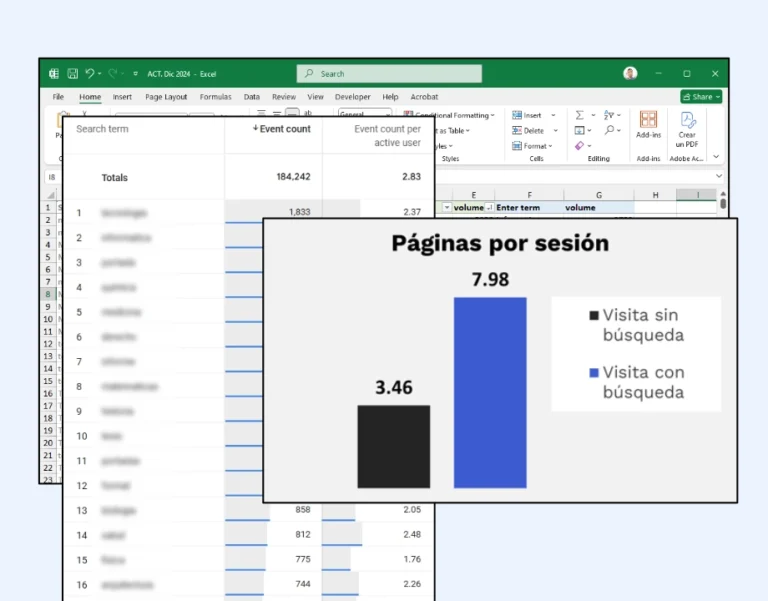Image resolution: width=768 pixels, height=601 pixels.
Task: Expand the Conditional Formatting dropdown
Action: (x=450, y=115)
